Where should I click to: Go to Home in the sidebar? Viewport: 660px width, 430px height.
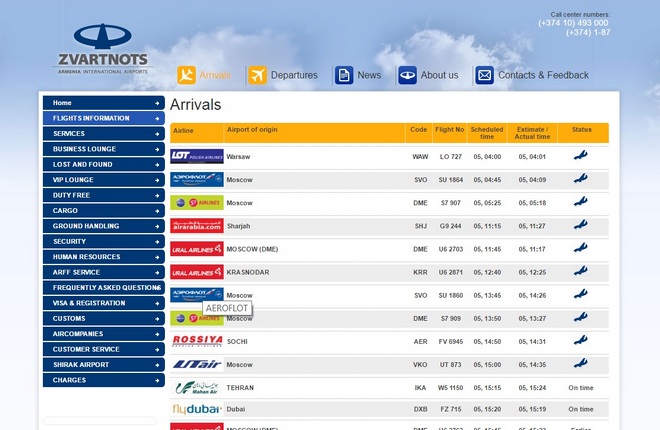(x=104, y=103)
